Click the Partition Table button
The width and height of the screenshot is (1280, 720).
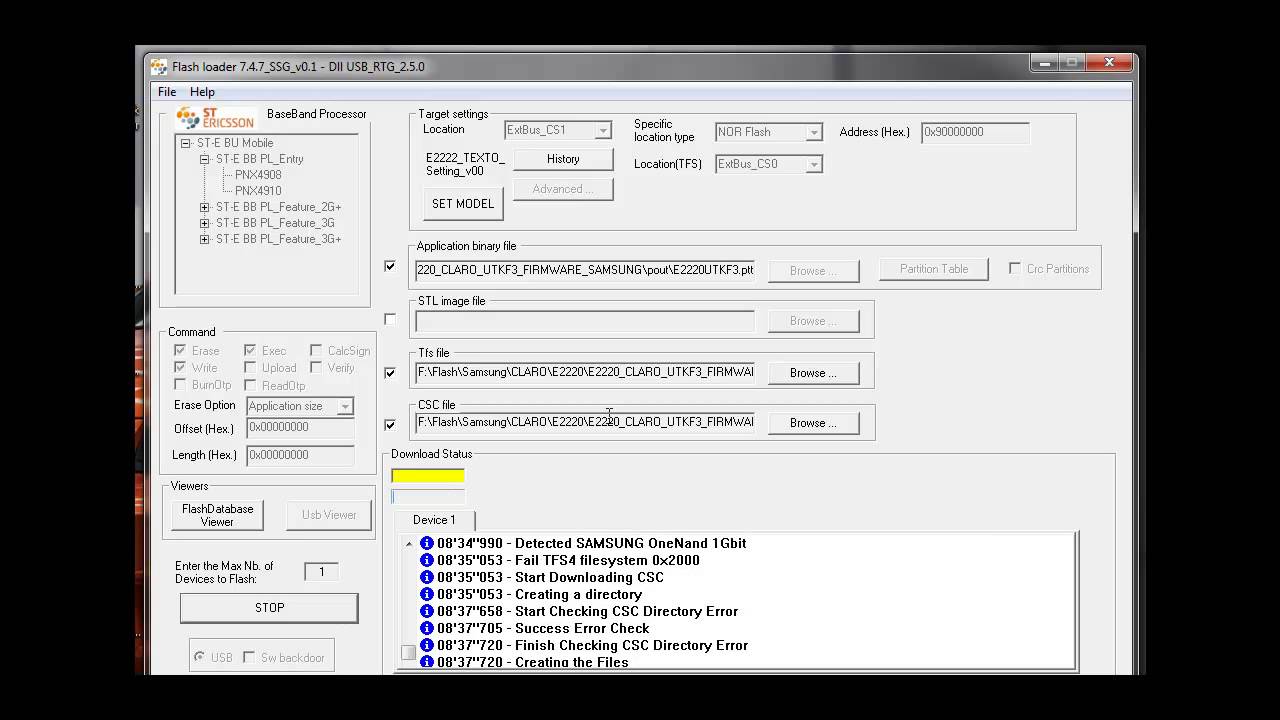[x=934, y=269]
